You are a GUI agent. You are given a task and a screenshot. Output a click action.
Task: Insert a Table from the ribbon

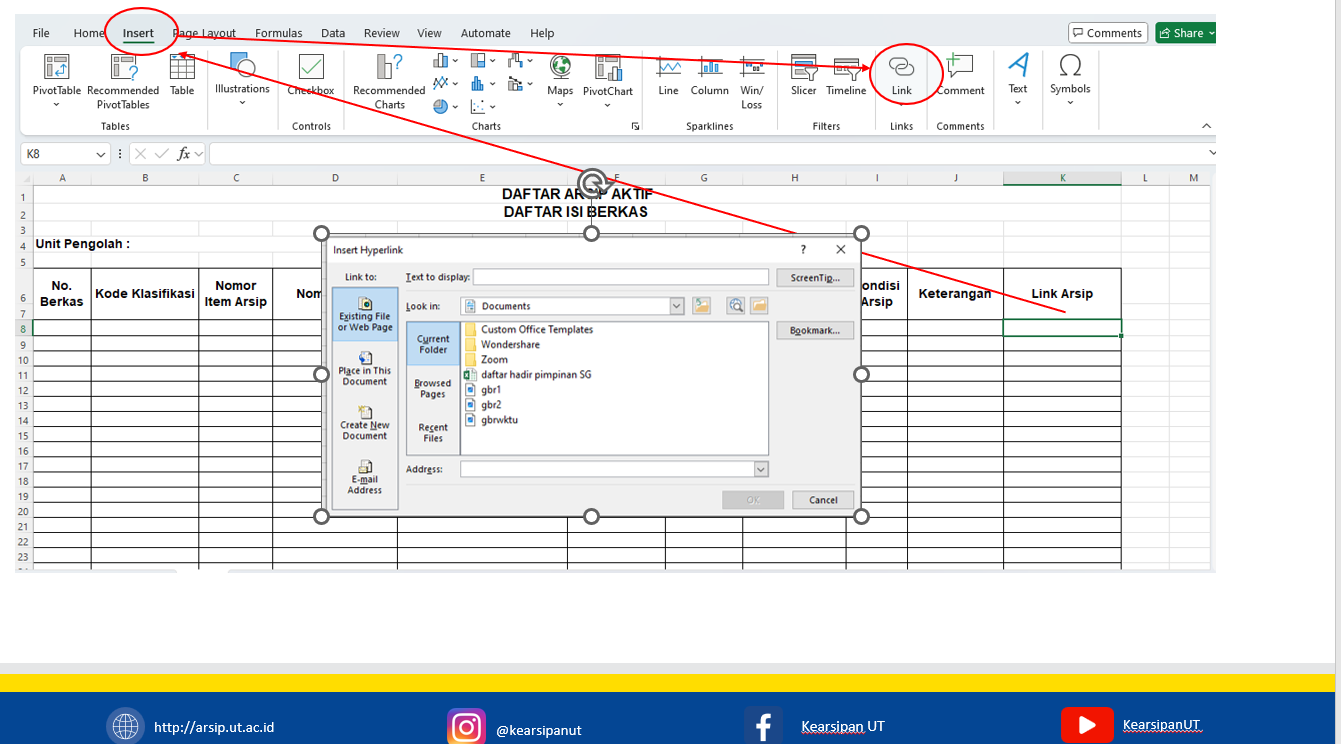click(182, 68)
